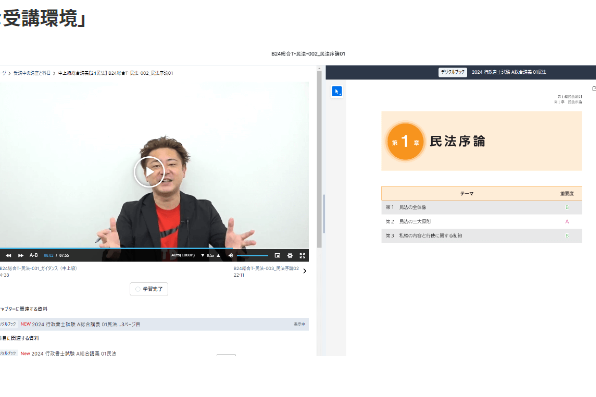Open highlighted 2024 行政書士試験 A総合講義 material row
This screenshot has height=397, width=596.
point(154,324)
